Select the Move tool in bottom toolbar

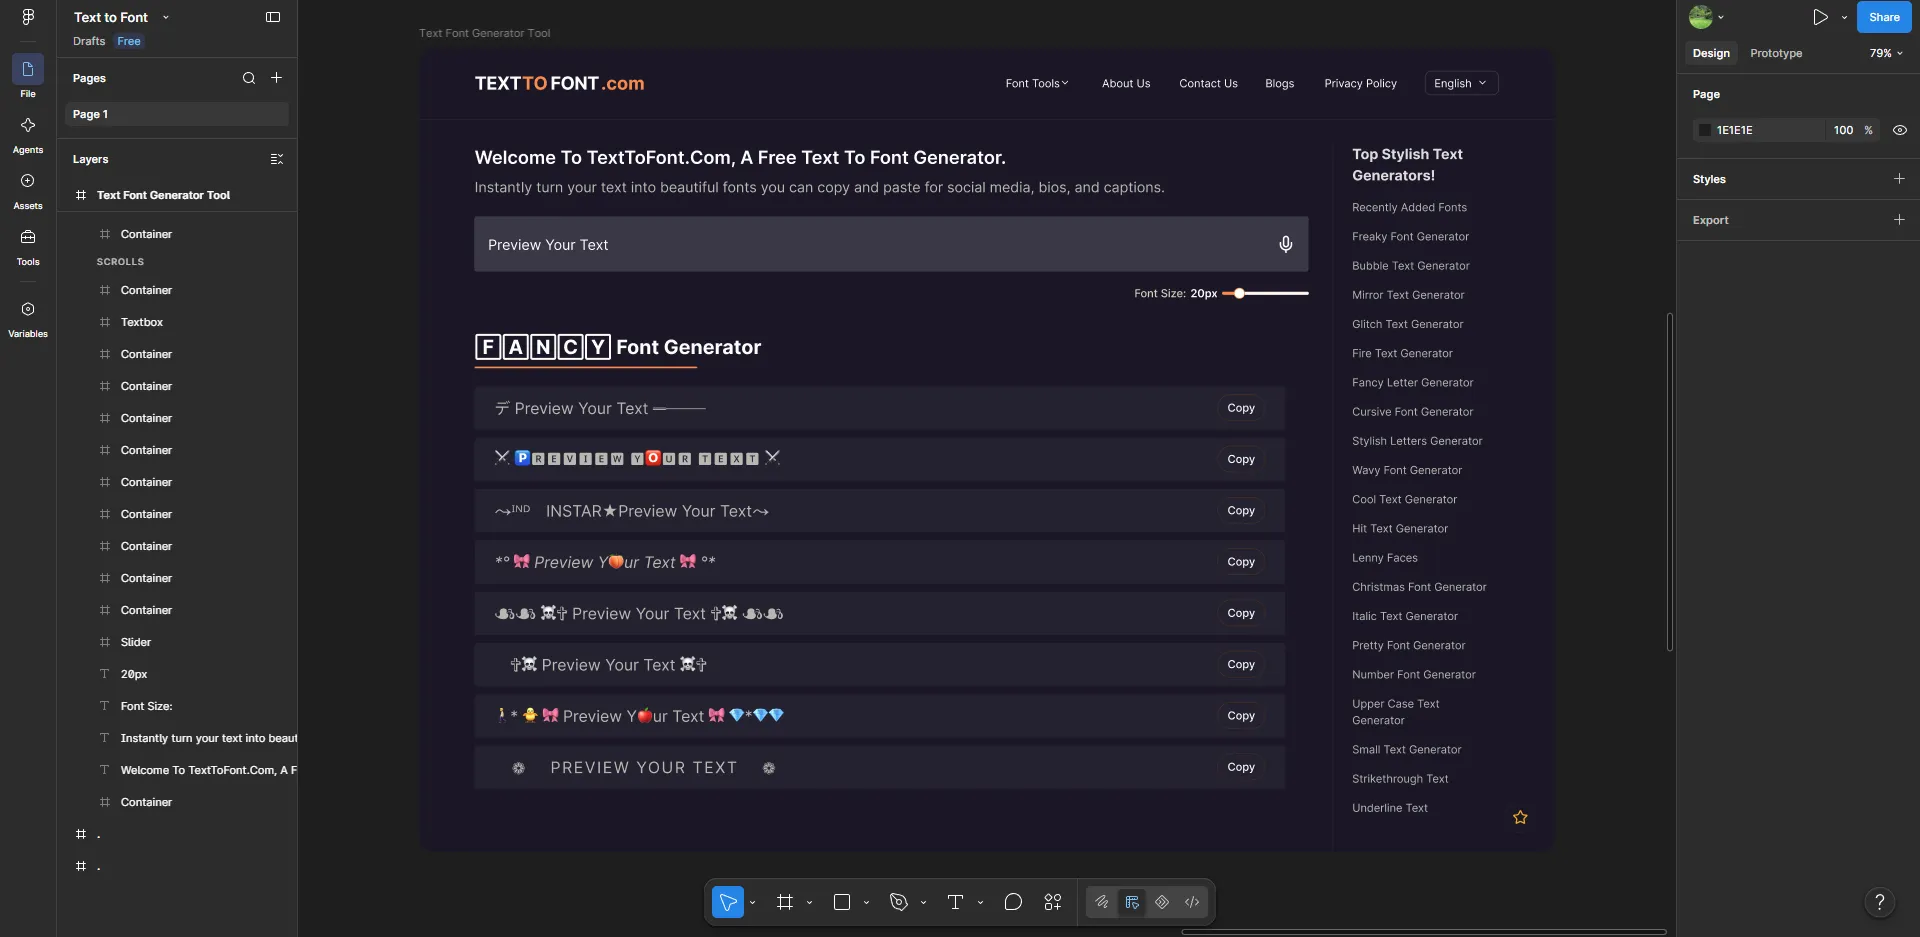tap(728, 902)
